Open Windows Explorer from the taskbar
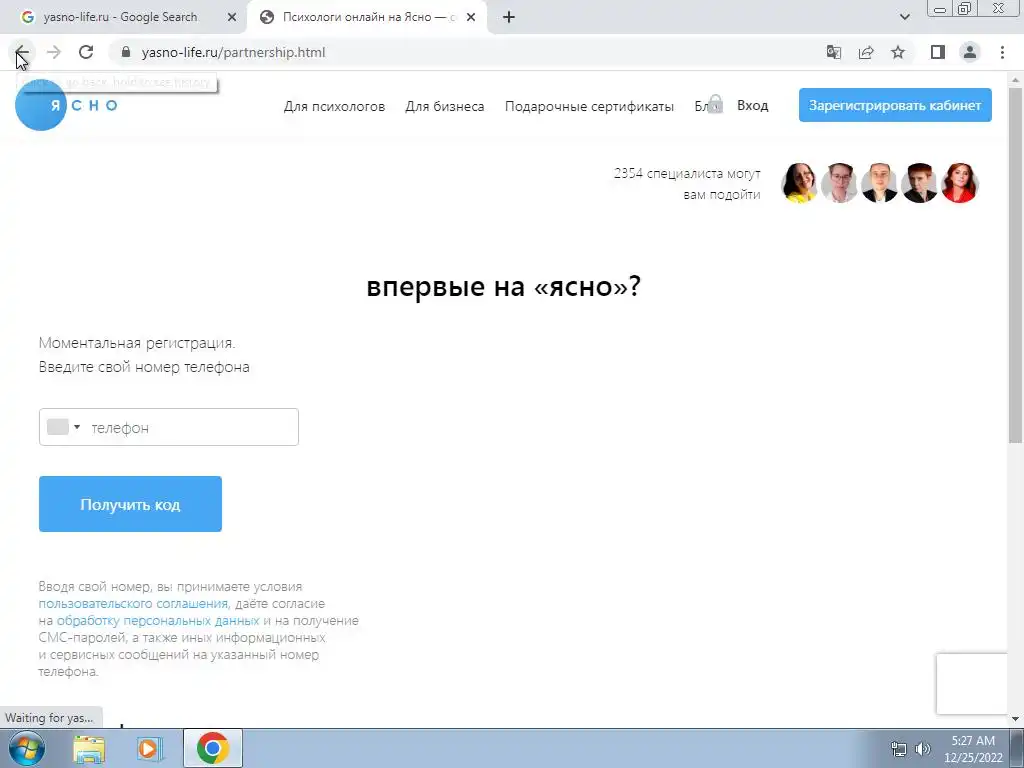 tap(89, 748)
